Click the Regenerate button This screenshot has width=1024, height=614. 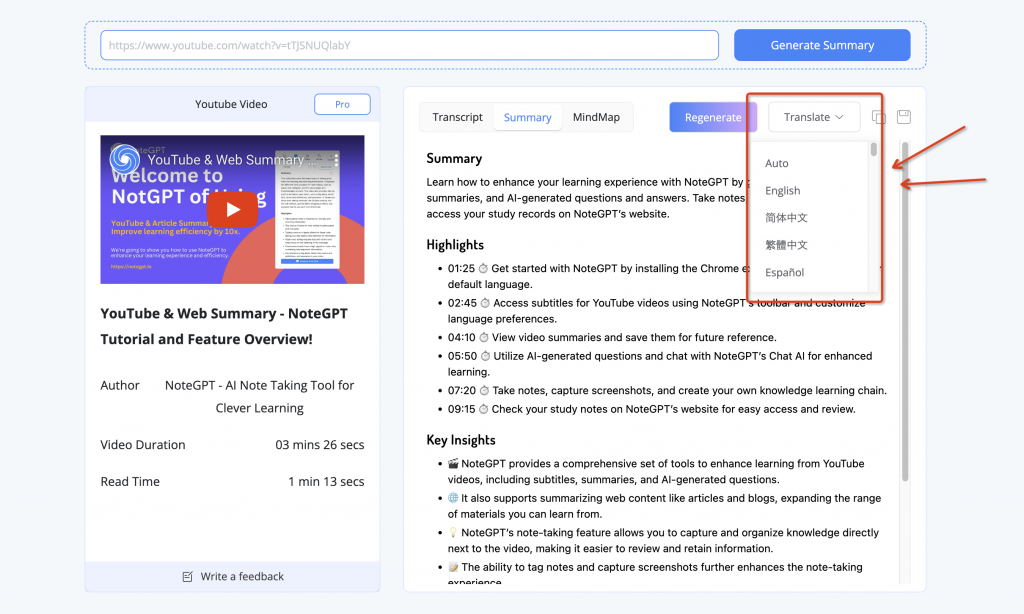(712, 117)
